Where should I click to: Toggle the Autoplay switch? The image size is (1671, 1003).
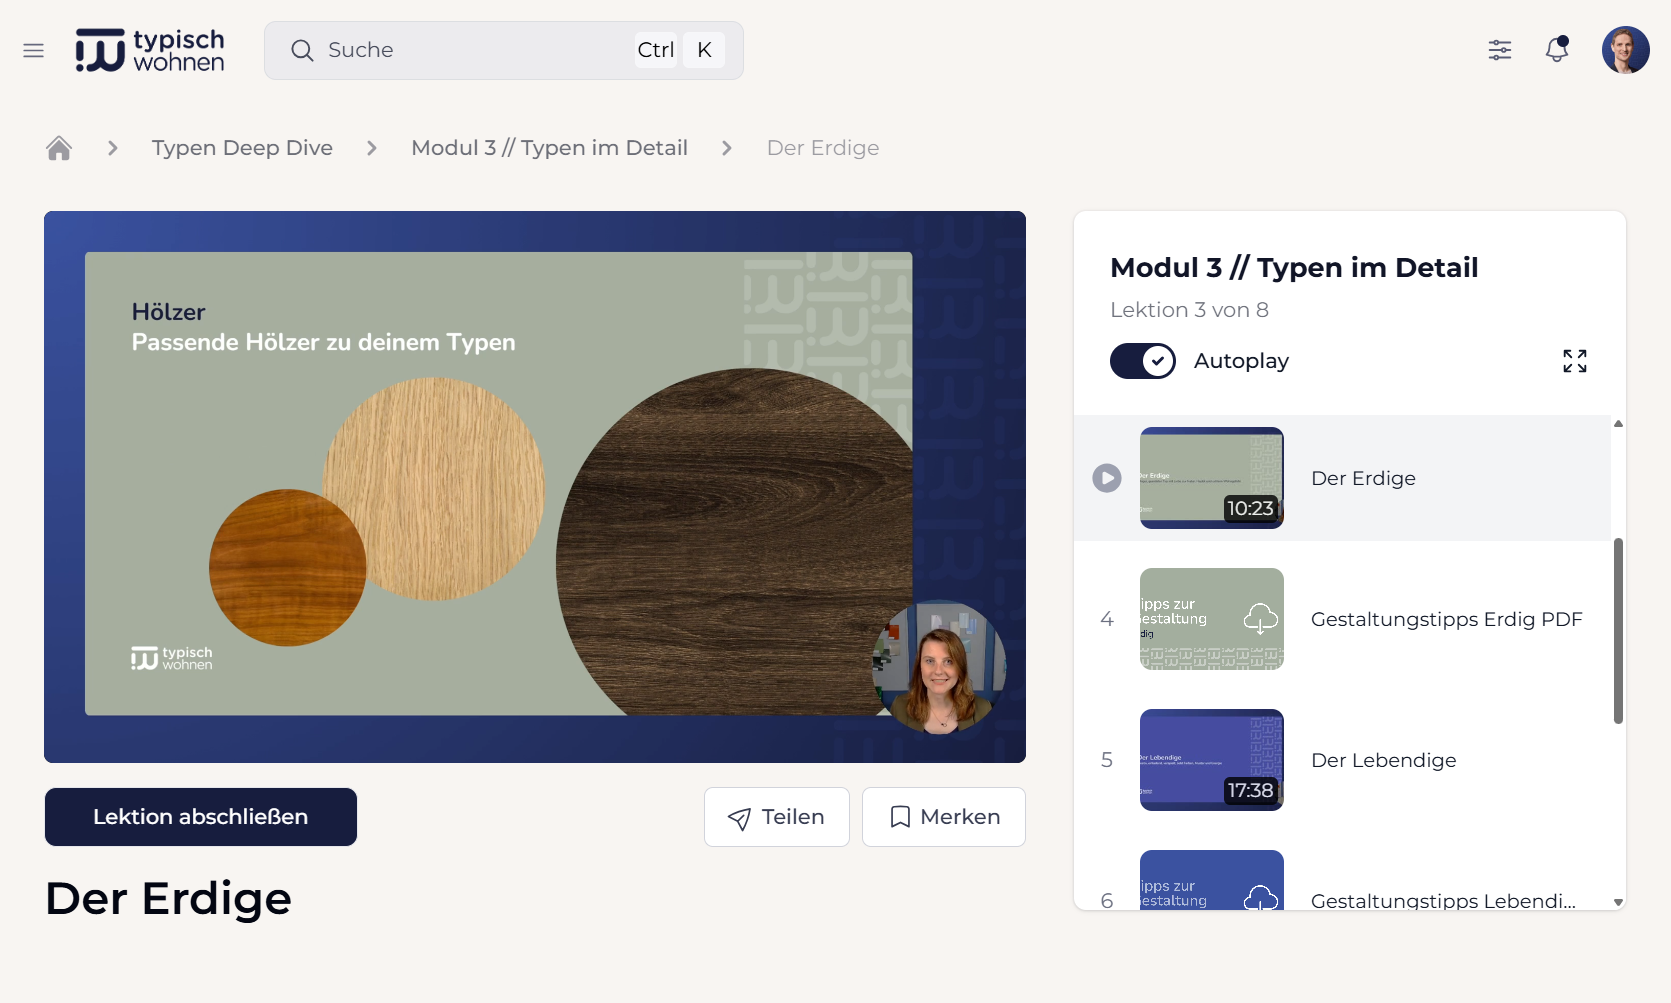[1143, 361]
